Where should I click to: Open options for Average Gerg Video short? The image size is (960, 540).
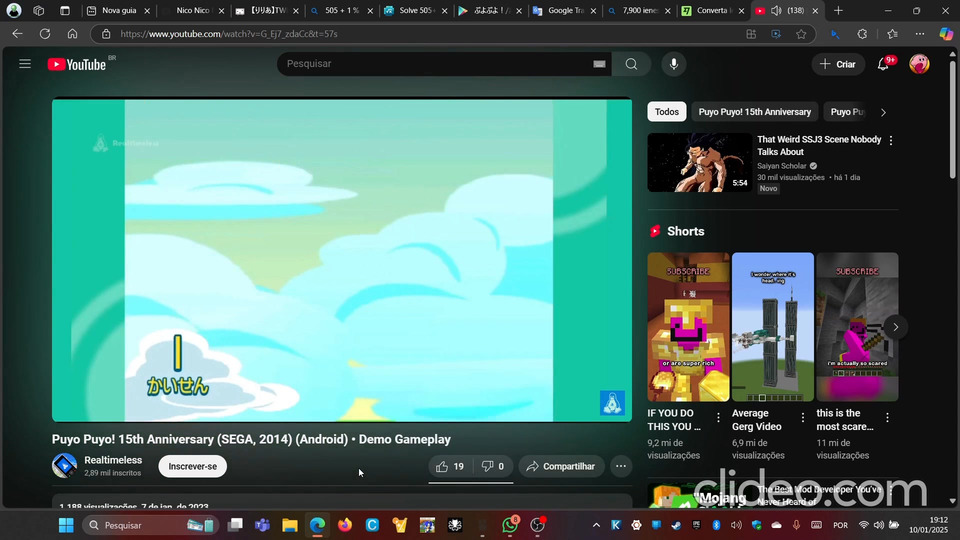point(803,418)
